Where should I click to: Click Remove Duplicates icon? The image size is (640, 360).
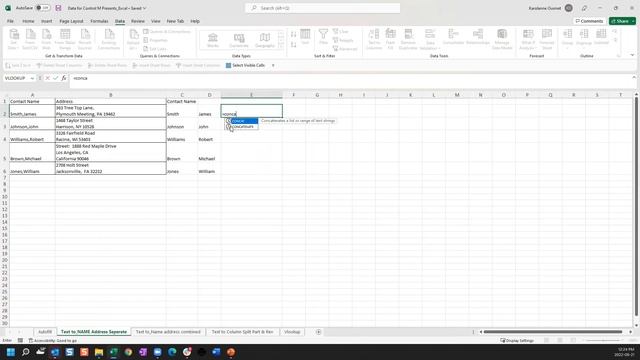pos(408,40)
